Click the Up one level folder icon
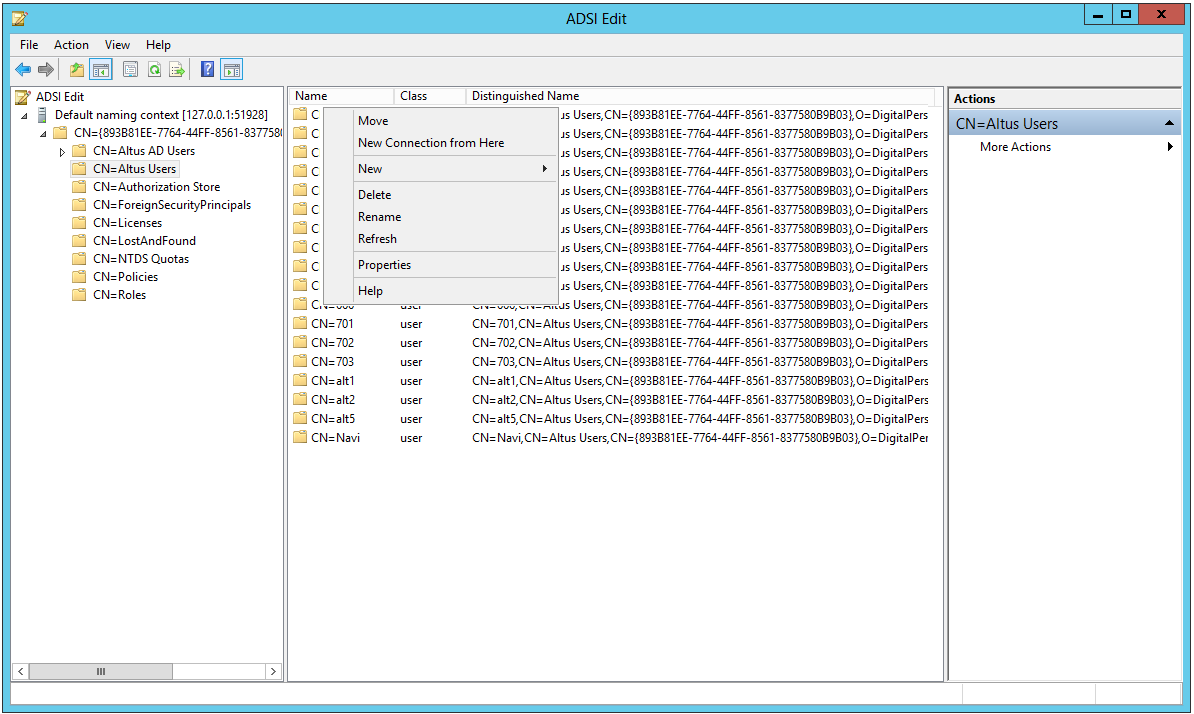 pyautogui.click(x=76, y=69)
